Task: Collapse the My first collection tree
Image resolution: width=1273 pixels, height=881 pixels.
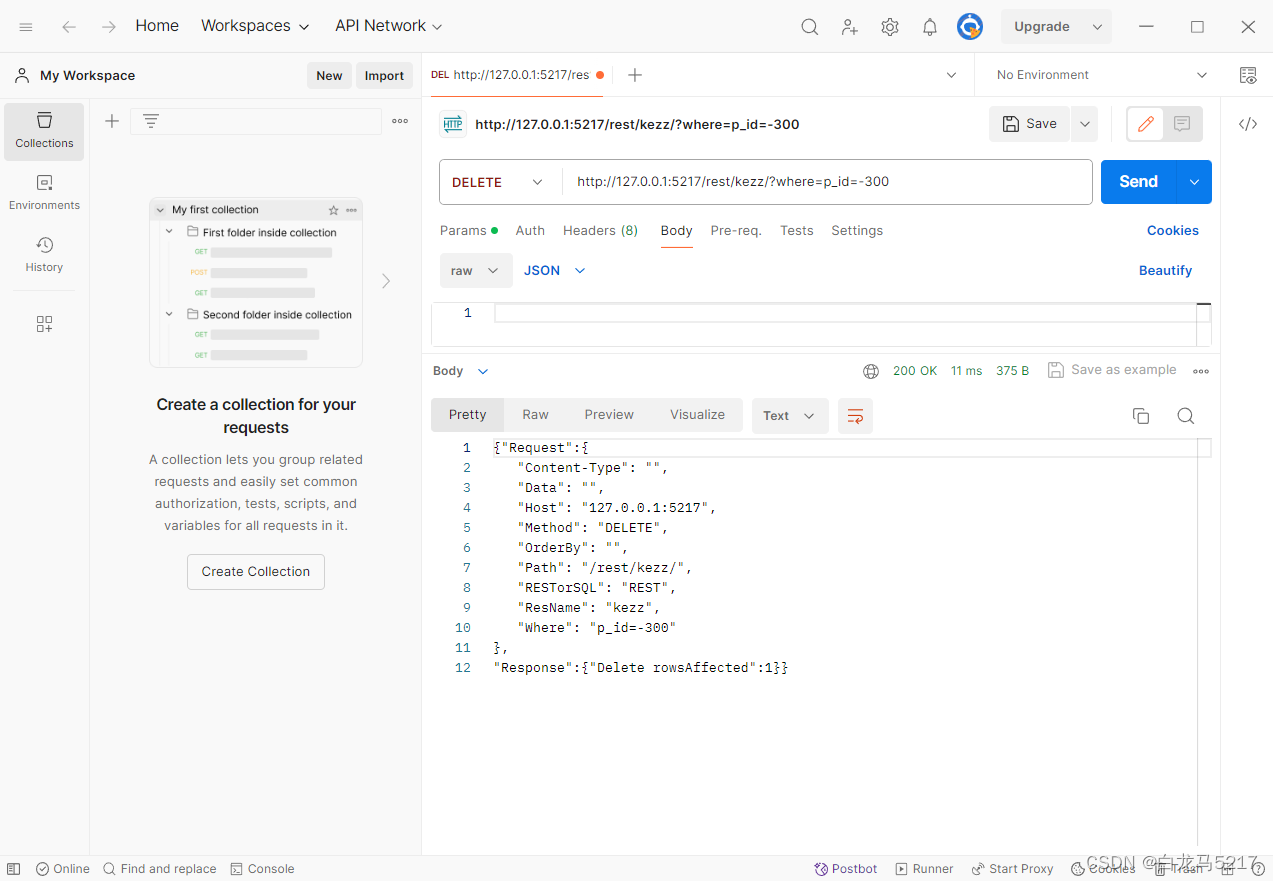Action: [161, 210]
